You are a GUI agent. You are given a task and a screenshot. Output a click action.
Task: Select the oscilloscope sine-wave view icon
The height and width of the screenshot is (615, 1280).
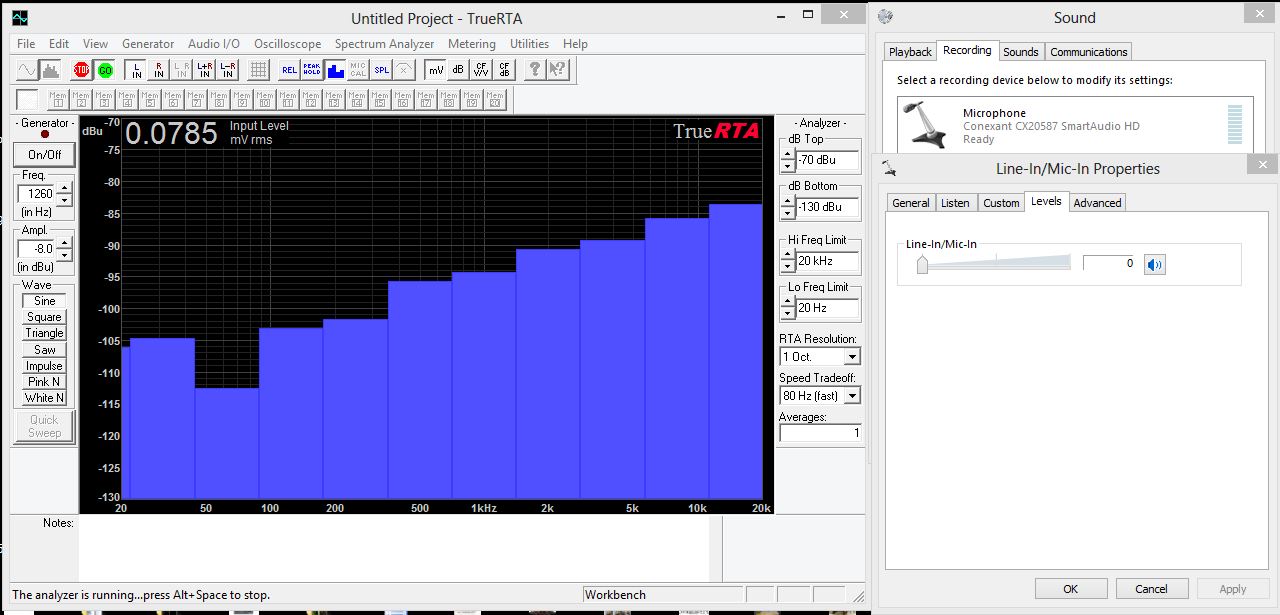pyautogui.click(x=27, y=70)
